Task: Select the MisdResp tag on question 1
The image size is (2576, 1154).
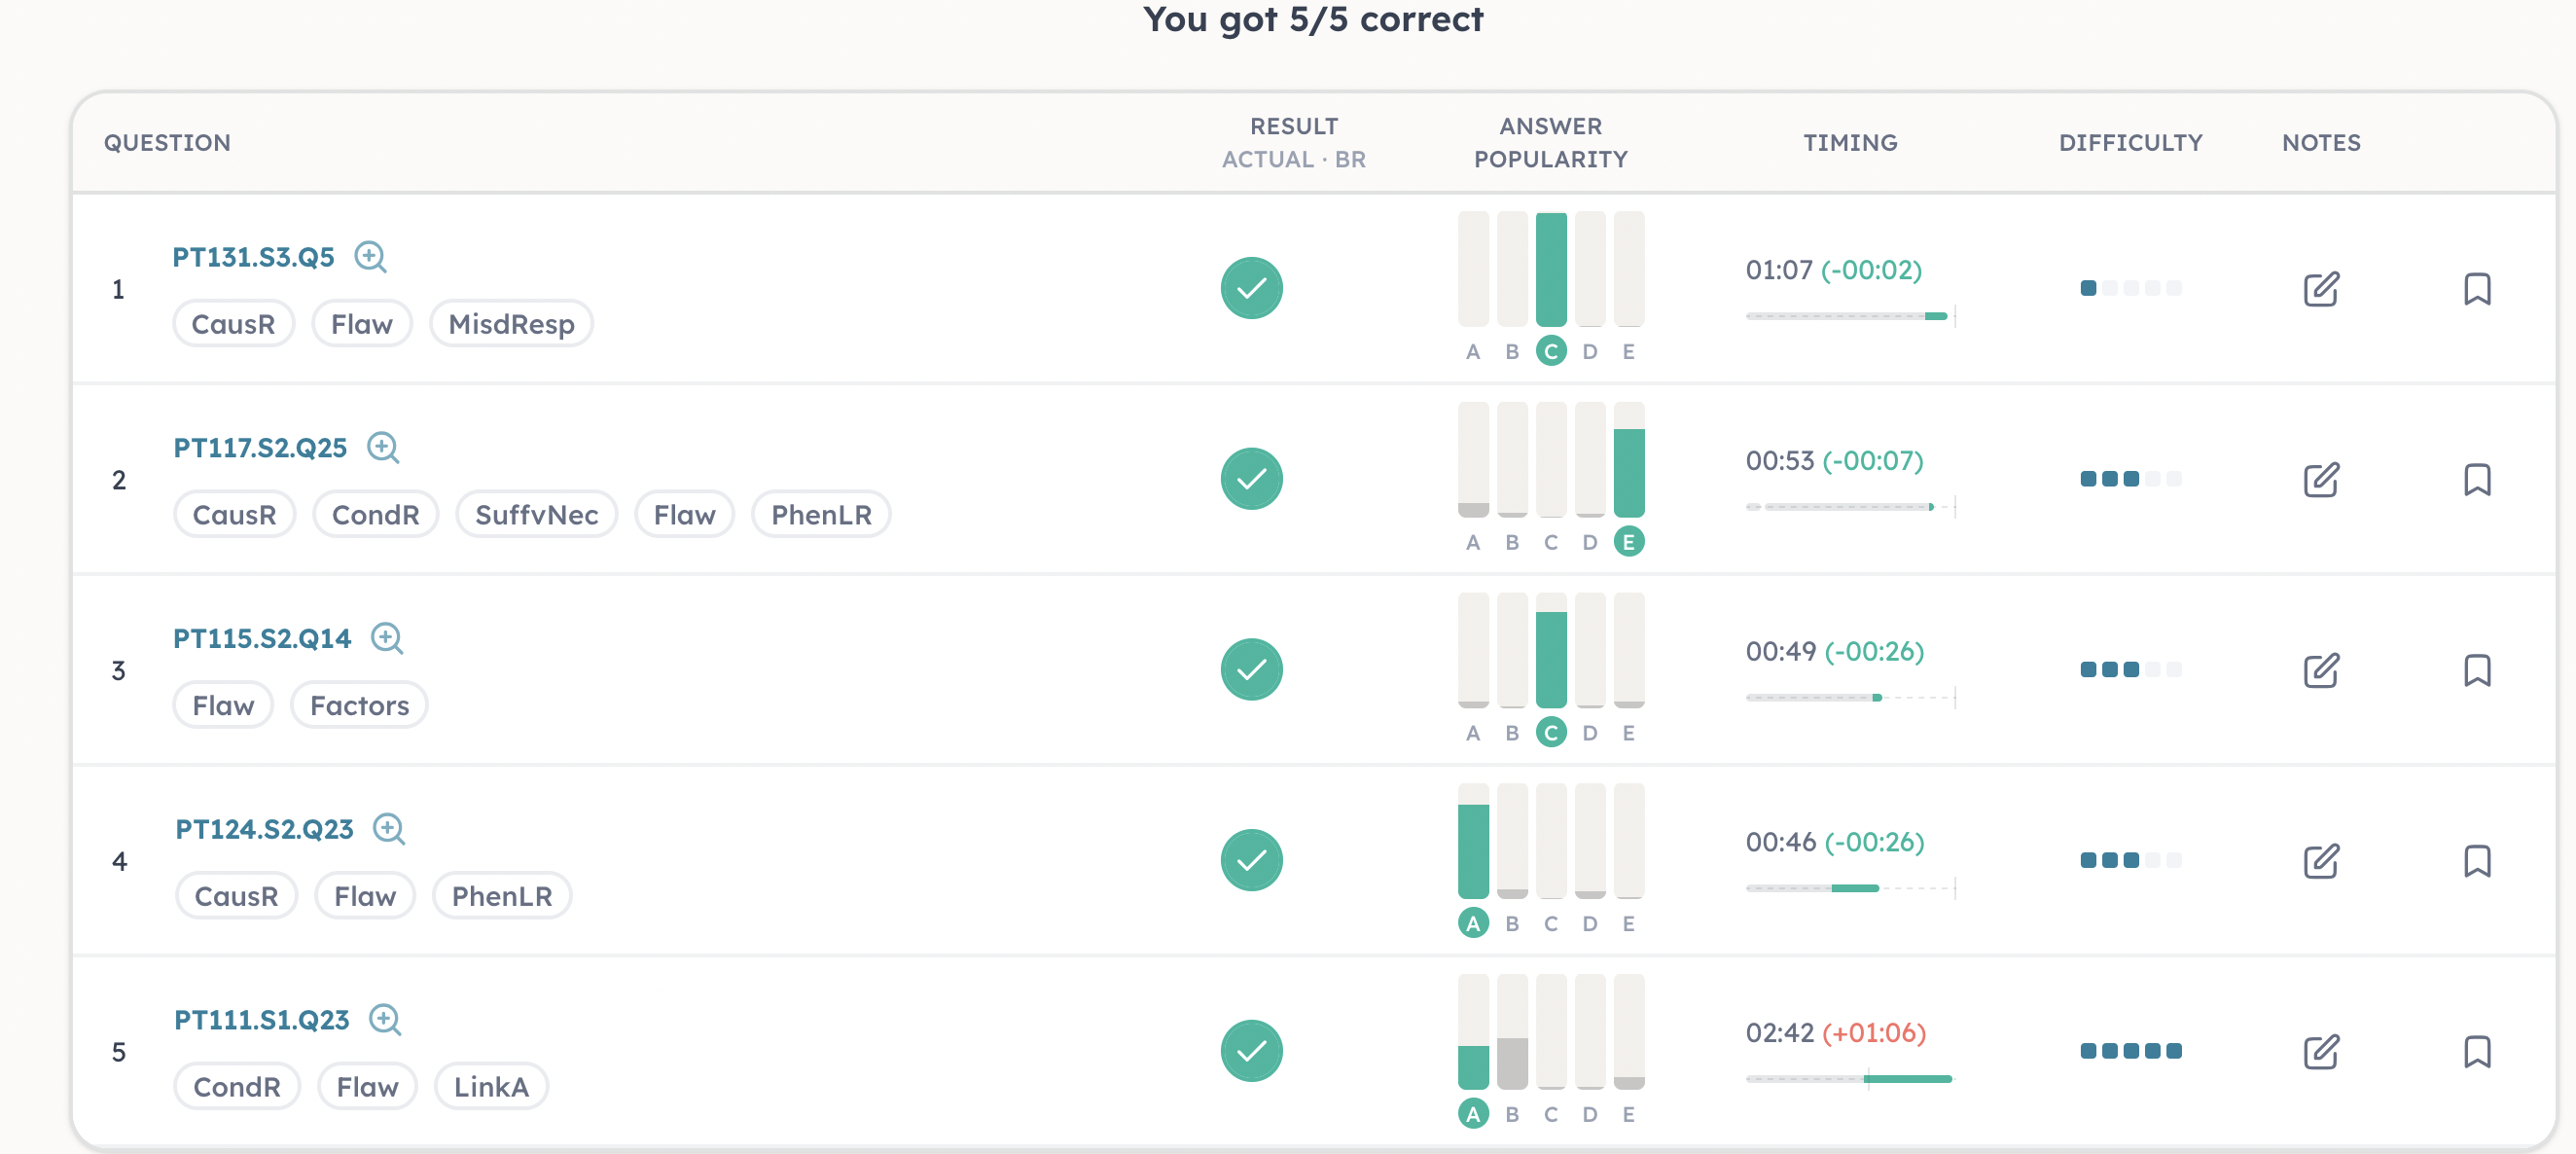Action: 511,324
